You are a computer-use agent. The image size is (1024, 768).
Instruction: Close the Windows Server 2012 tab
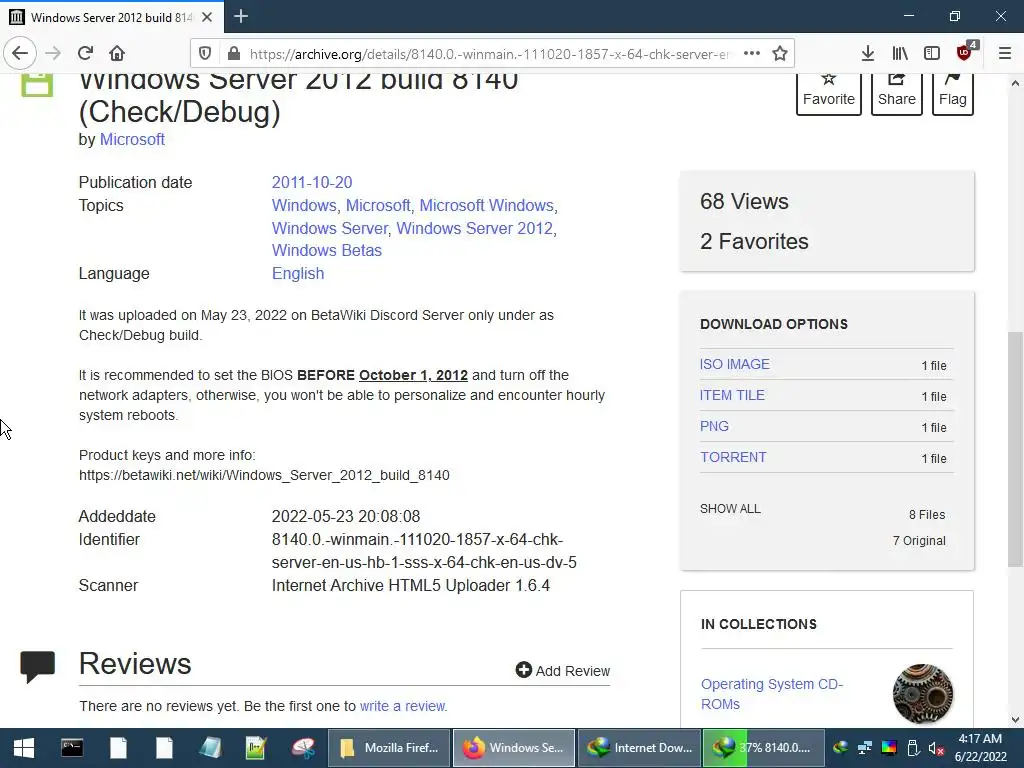coord(207,17)
